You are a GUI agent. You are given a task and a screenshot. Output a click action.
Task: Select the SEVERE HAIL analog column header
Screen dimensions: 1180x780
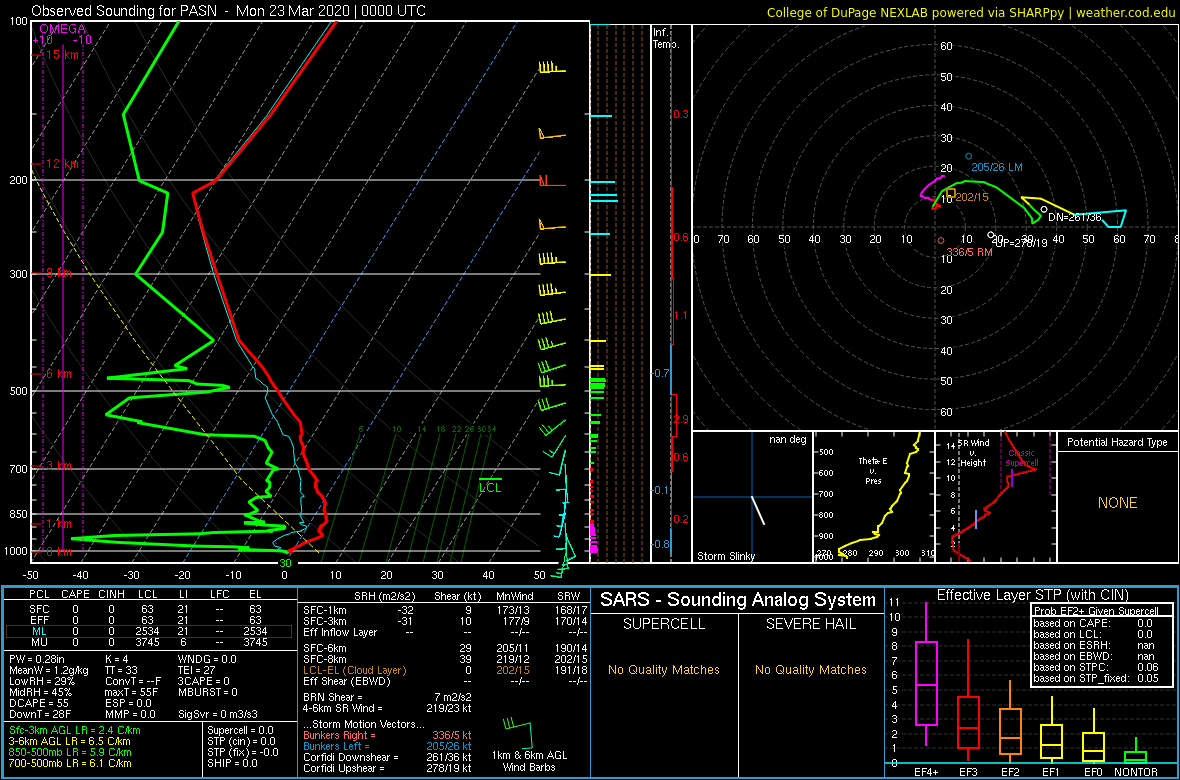(x=811, y=624)
